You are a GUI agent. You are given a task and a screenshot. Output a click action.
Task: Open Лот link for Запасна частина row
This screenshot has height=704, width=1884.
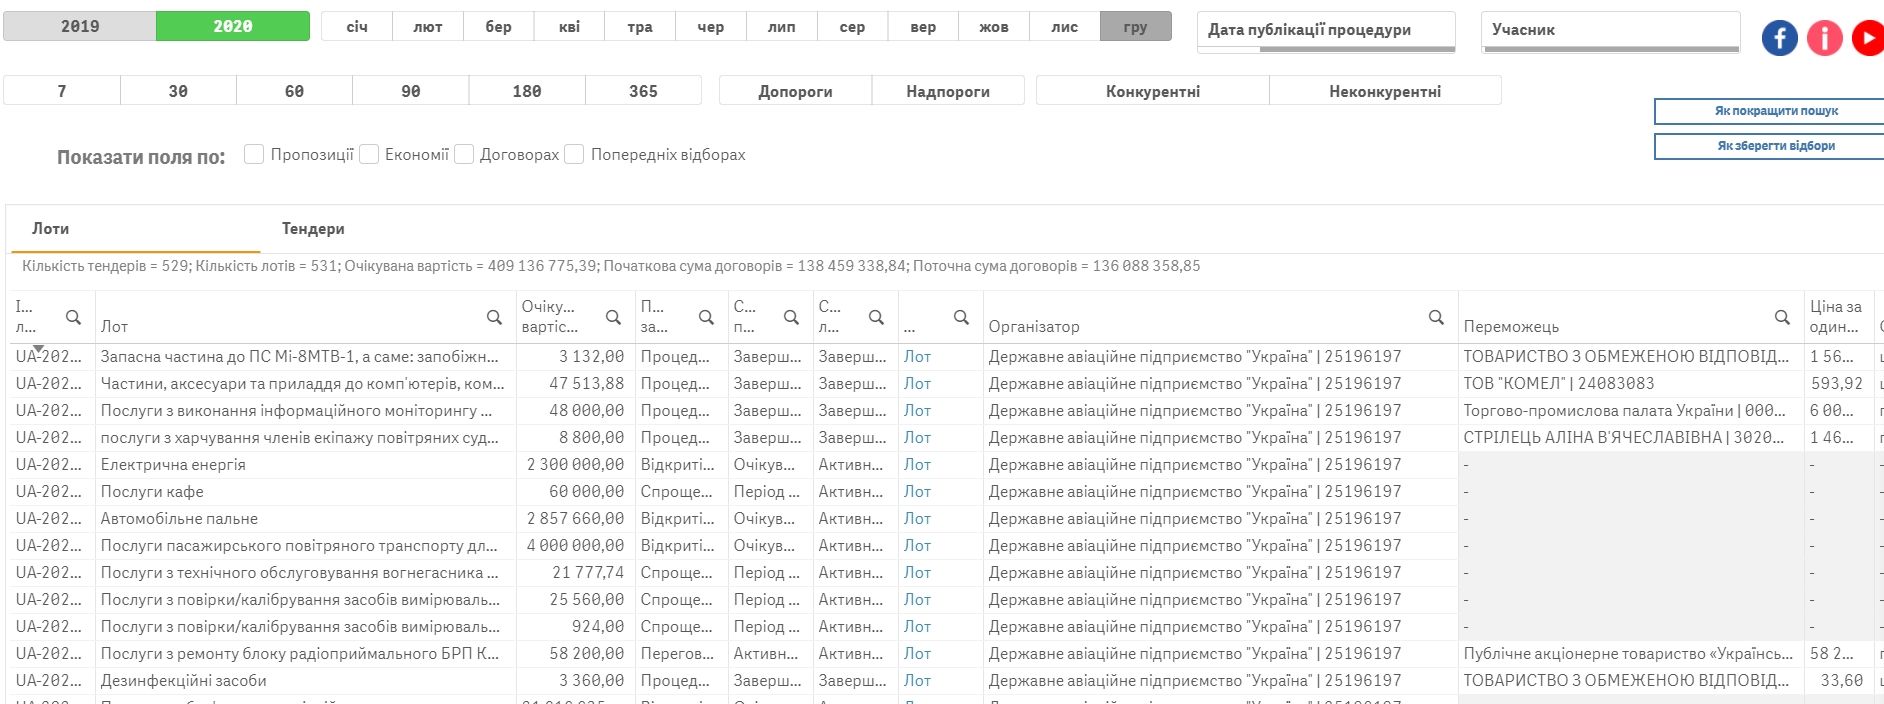point(917,357)
